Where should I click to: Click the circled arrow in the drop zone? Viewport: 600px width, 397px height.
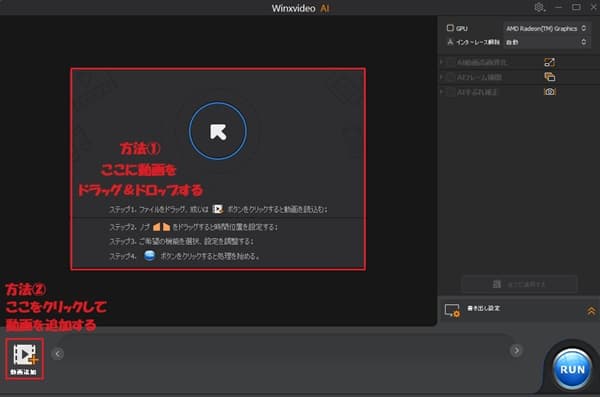click(218, 131)
